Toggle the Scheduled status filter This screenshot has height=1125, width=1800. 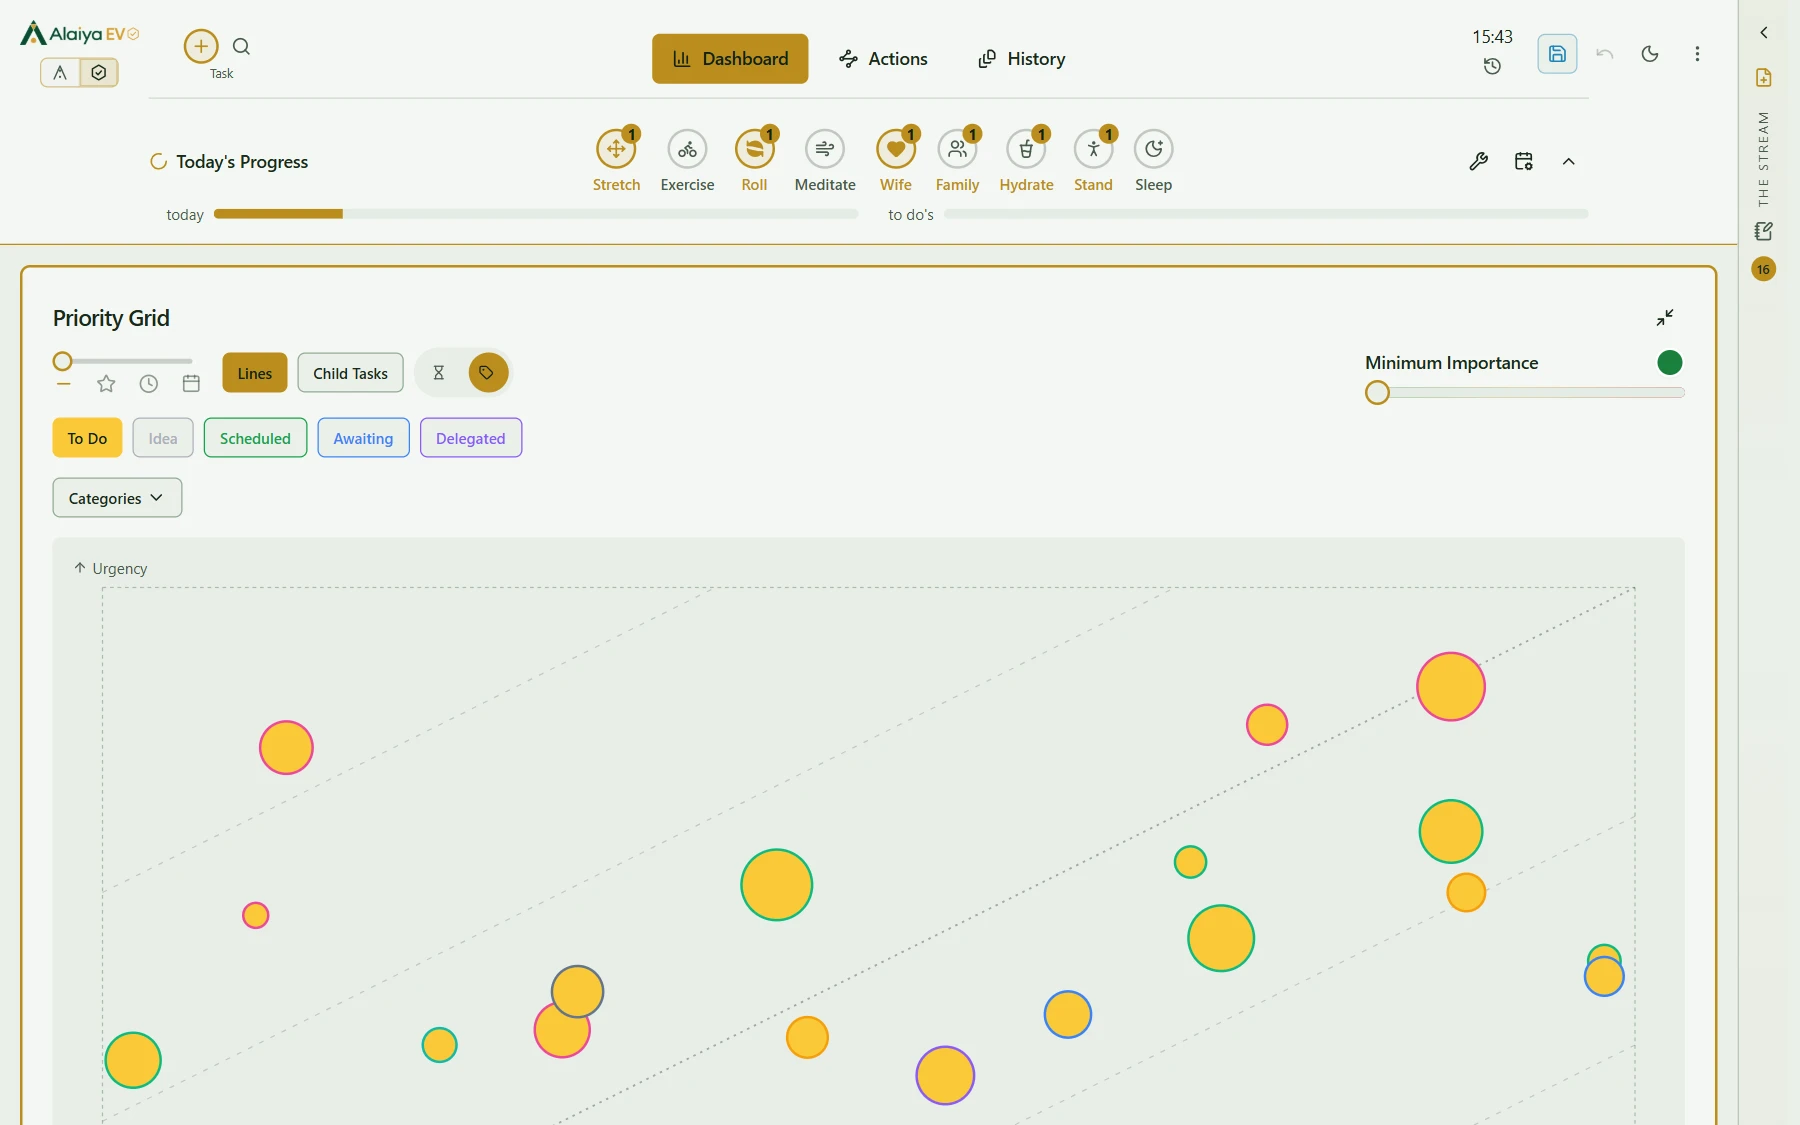255,438
